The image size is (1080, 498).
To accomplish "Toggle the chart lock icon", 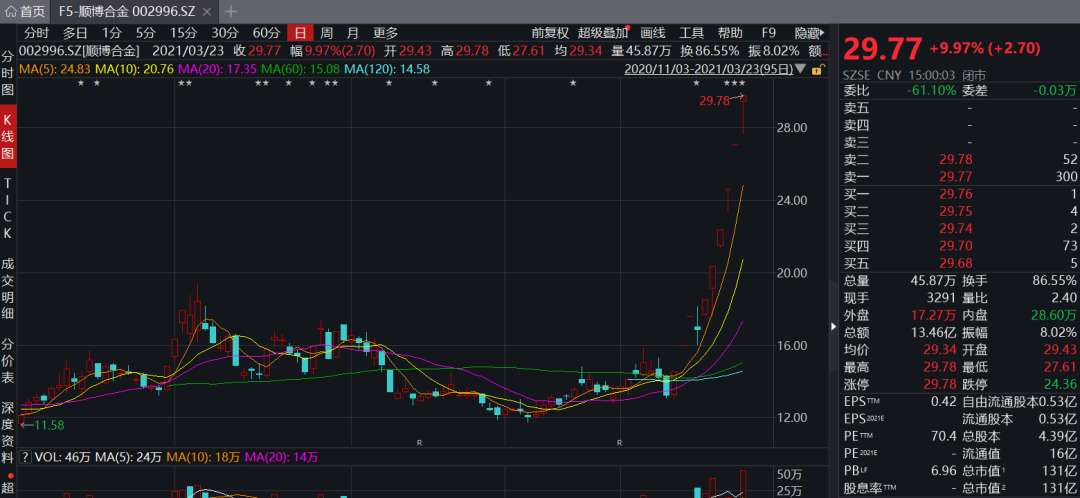I will (817, 69).
